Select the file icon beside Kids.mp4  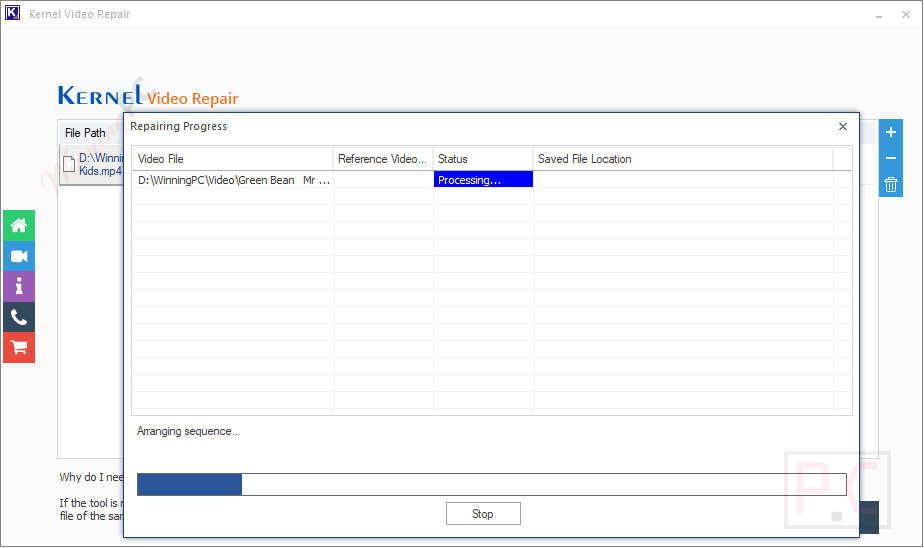69,164
